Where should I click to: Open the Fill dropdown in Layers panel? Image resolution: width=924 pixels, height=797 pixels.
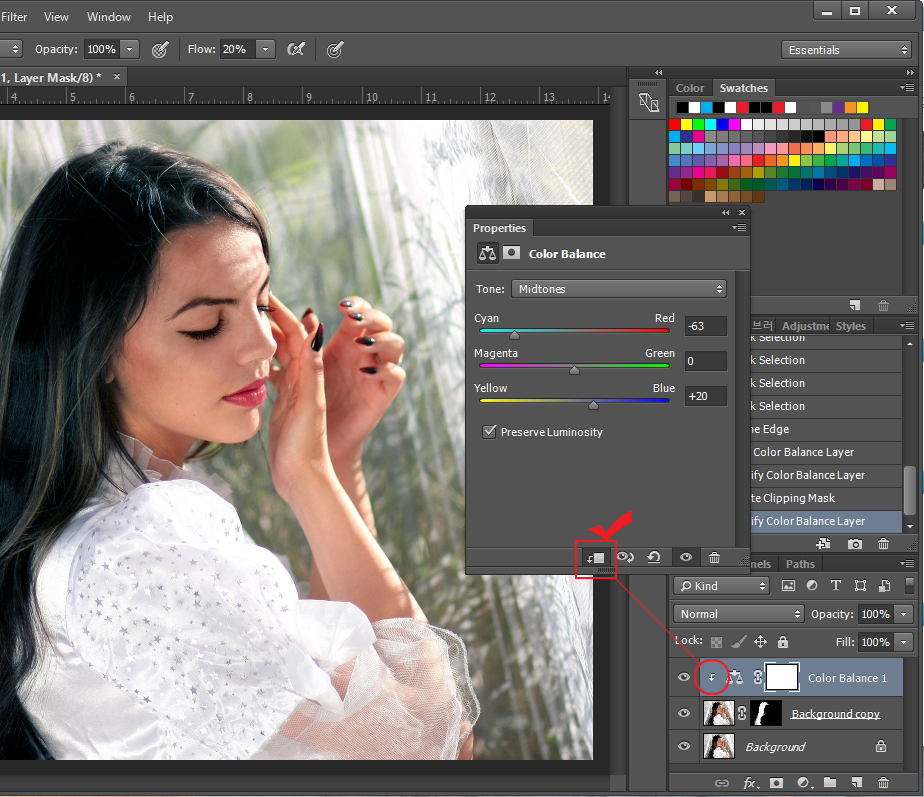(x=903, y=642)
